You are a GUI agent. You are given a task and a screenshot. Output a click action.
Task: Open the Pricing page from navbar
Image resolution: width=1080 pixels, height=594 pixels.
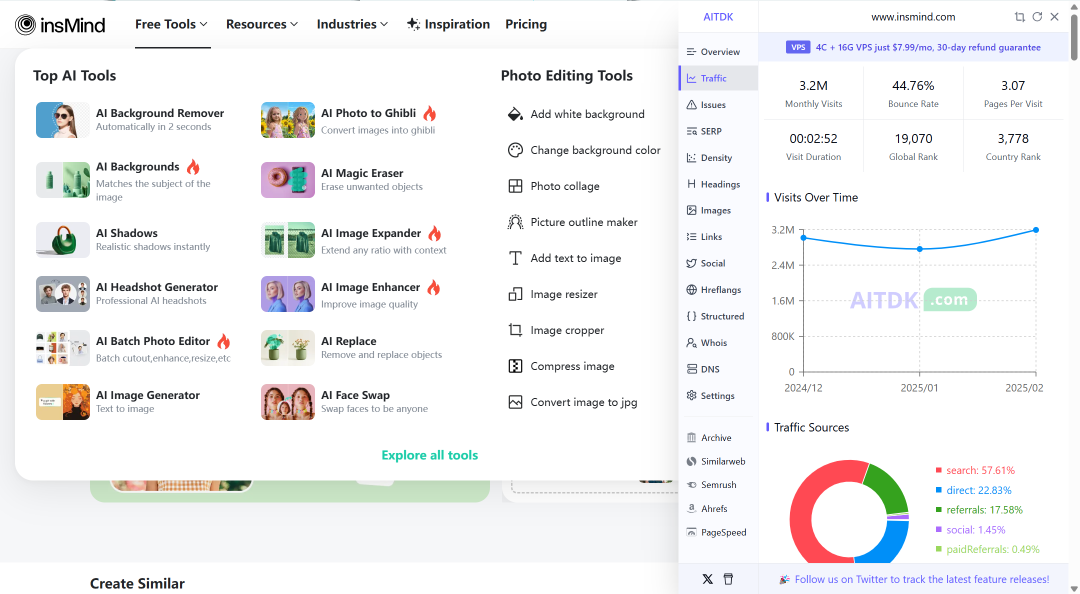pyautogui.click(x=526, y=24)
